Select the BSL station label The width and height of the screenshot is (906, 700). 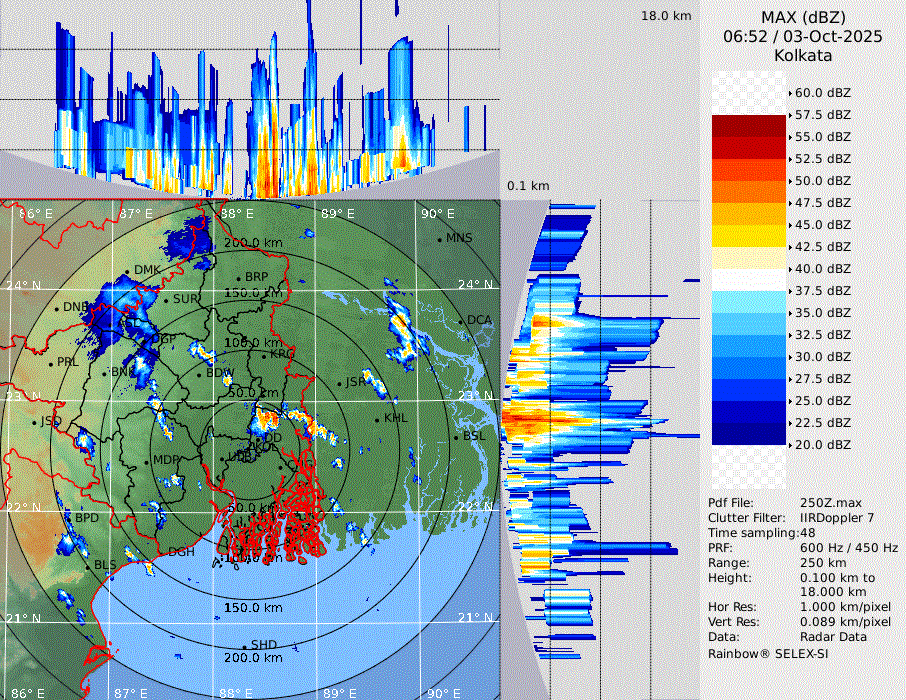[473, 437]
